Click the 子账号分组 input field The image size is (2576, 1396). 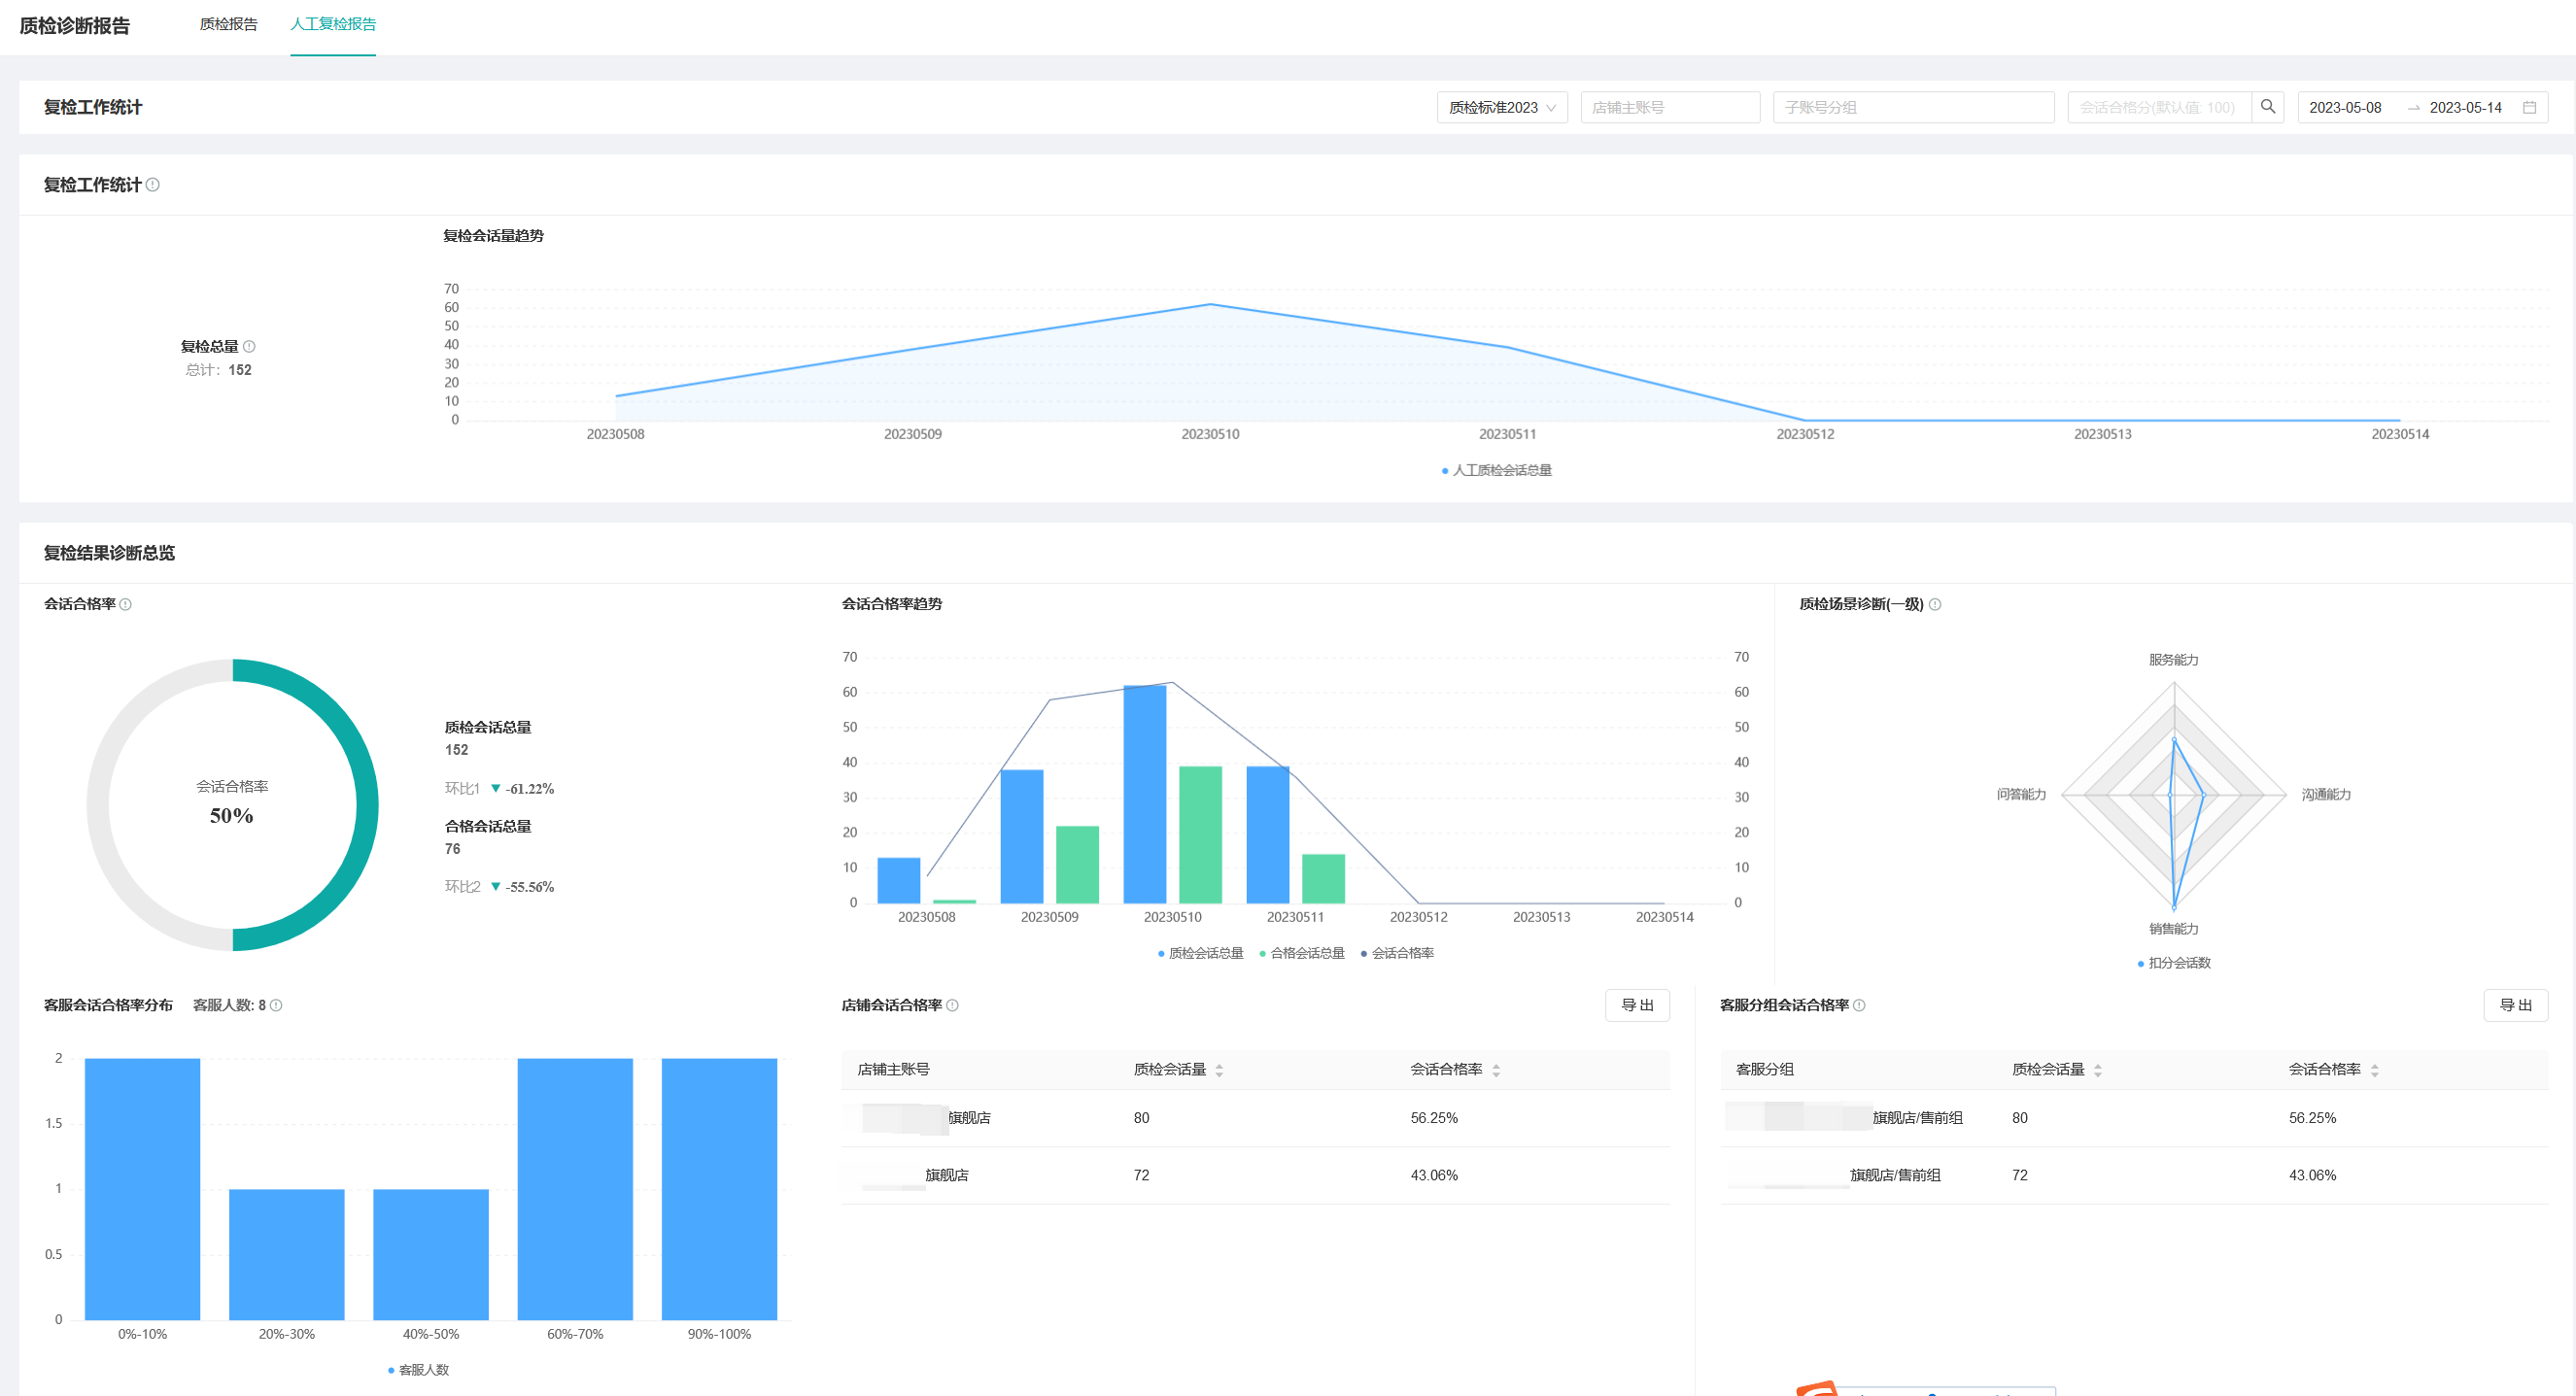1912,107
